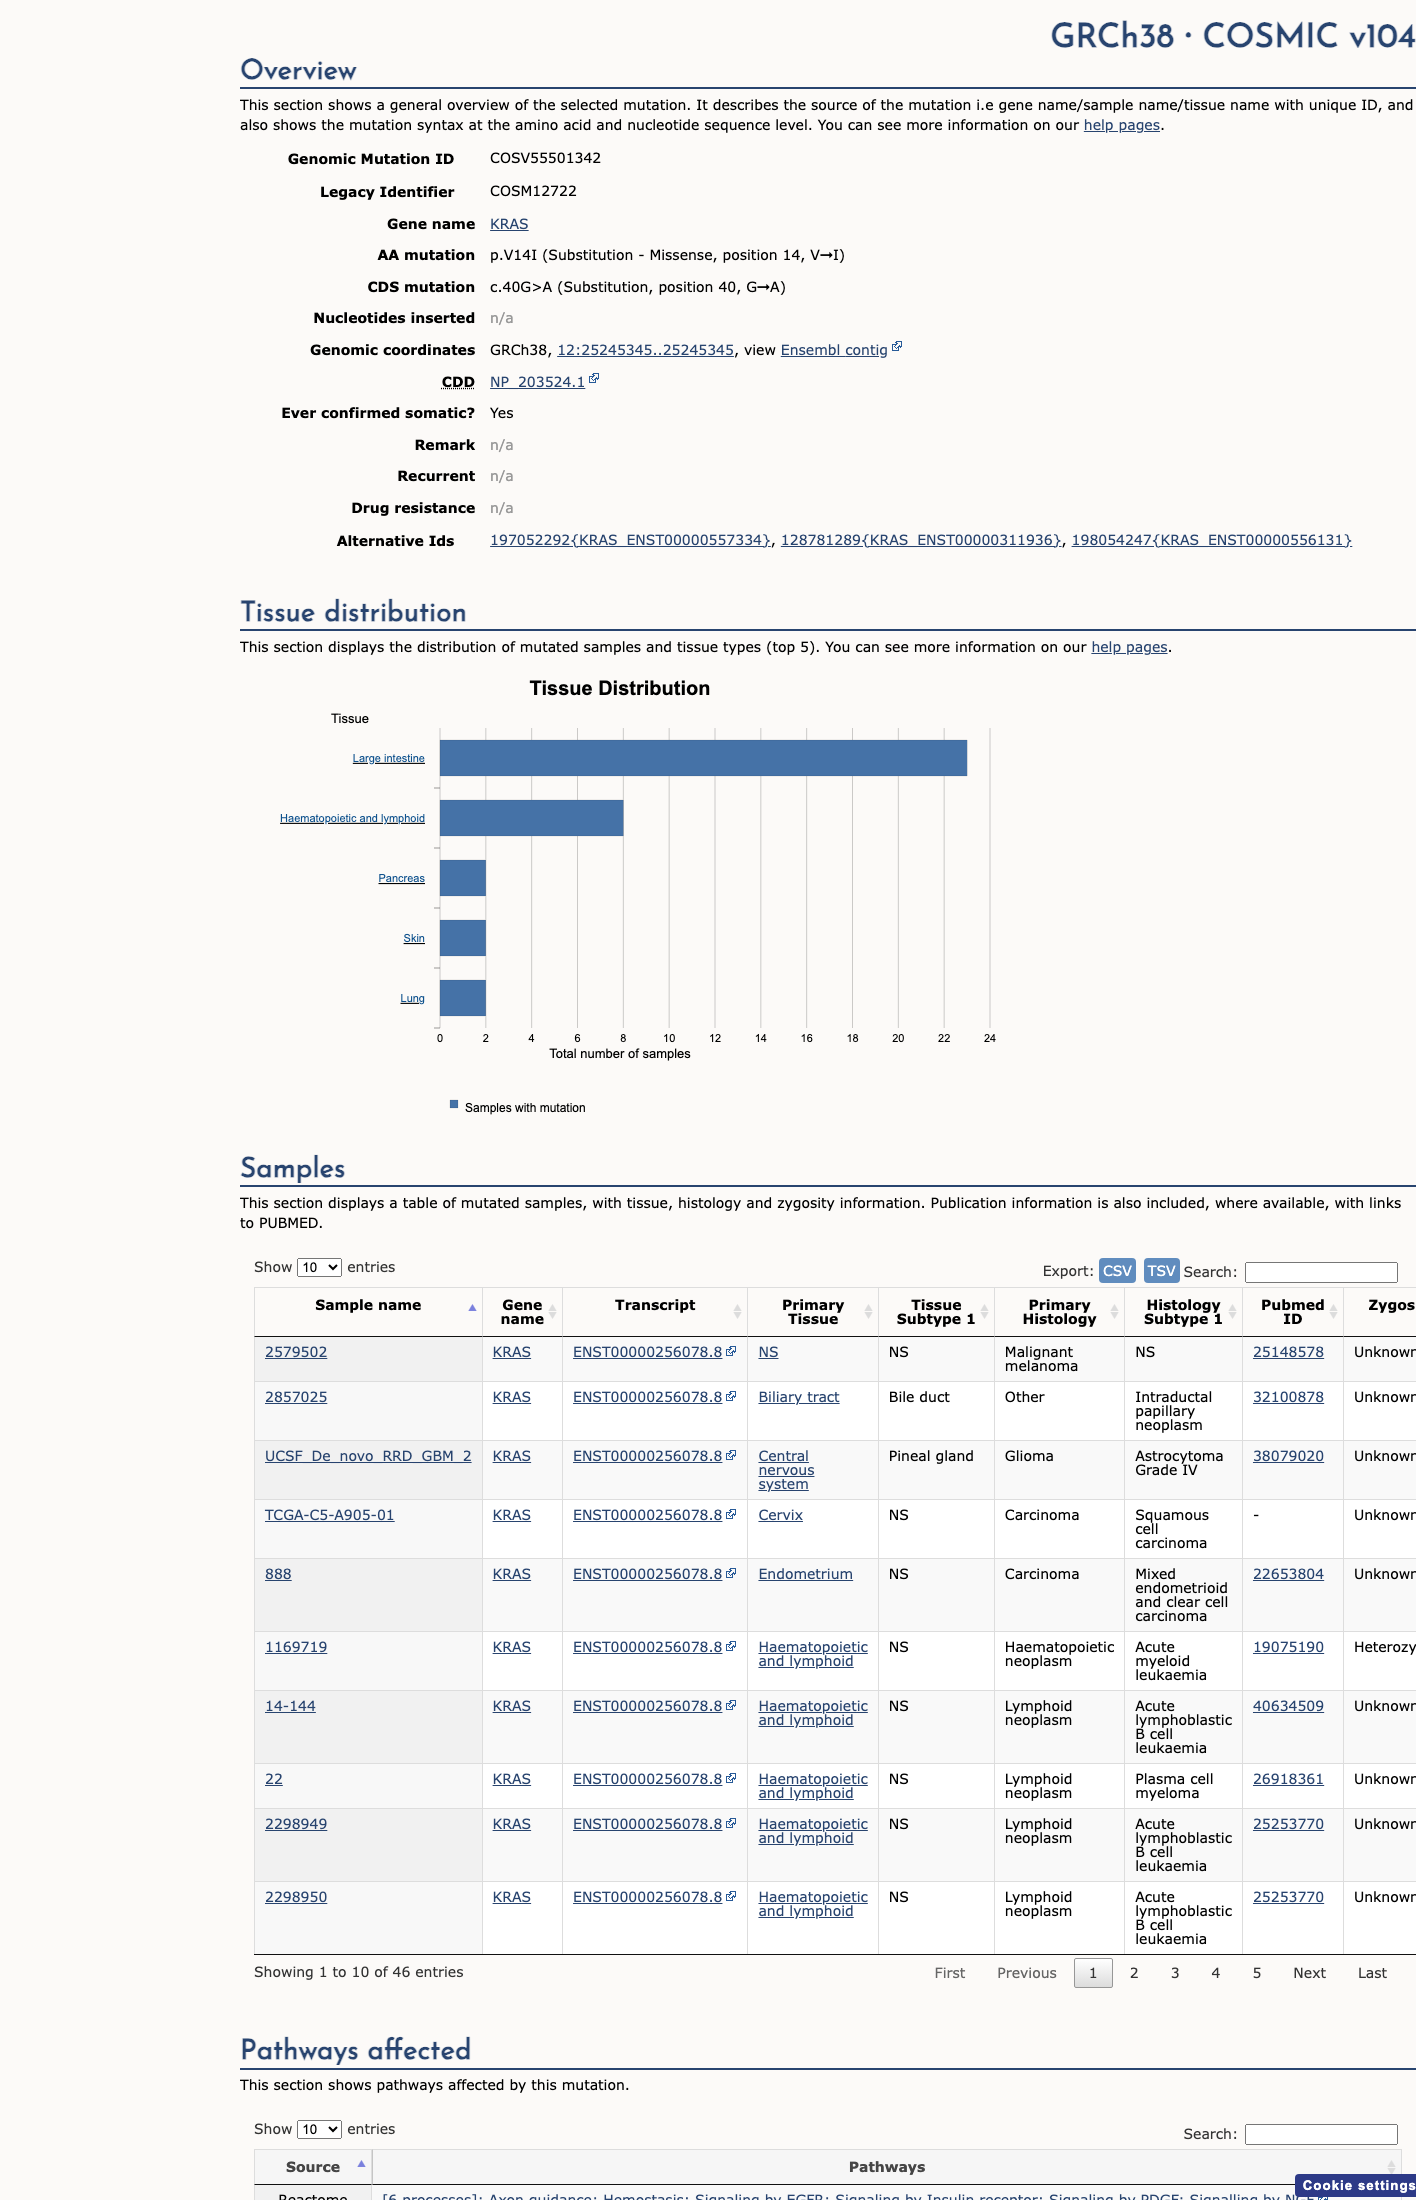The width and height of the screenshot is (1416, 2200).
Task: Open help pages link in Tissue distribution
Action: click(1129, 647)
